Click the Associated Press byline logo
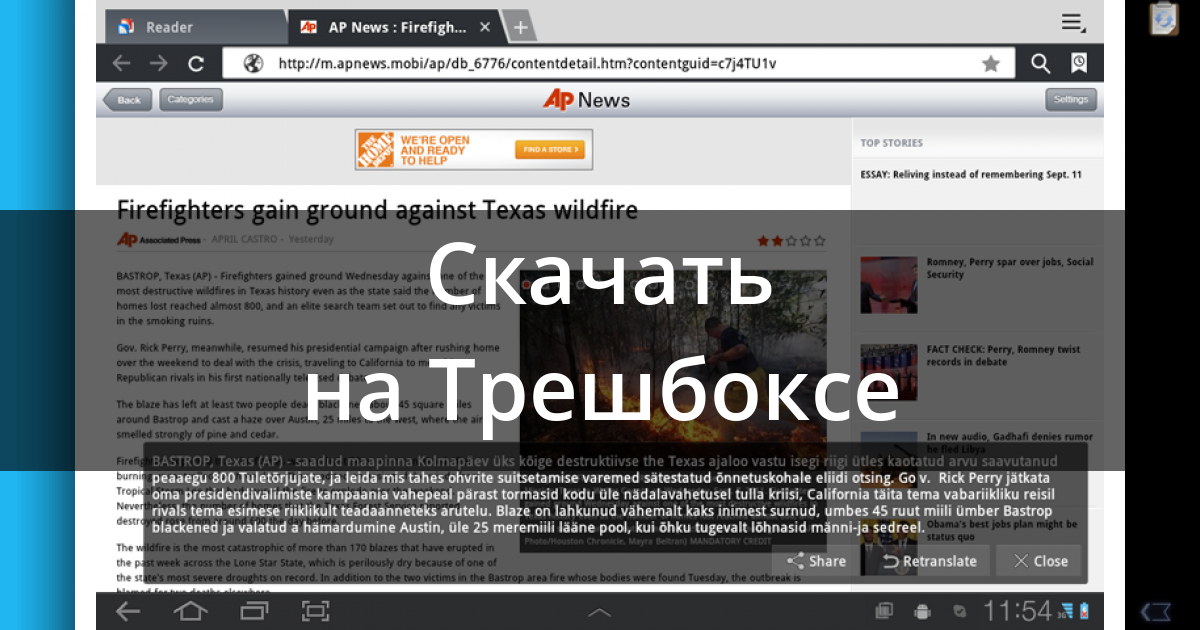The width and height of the screenshot is (1200, 630). click(x=158, y=240)
